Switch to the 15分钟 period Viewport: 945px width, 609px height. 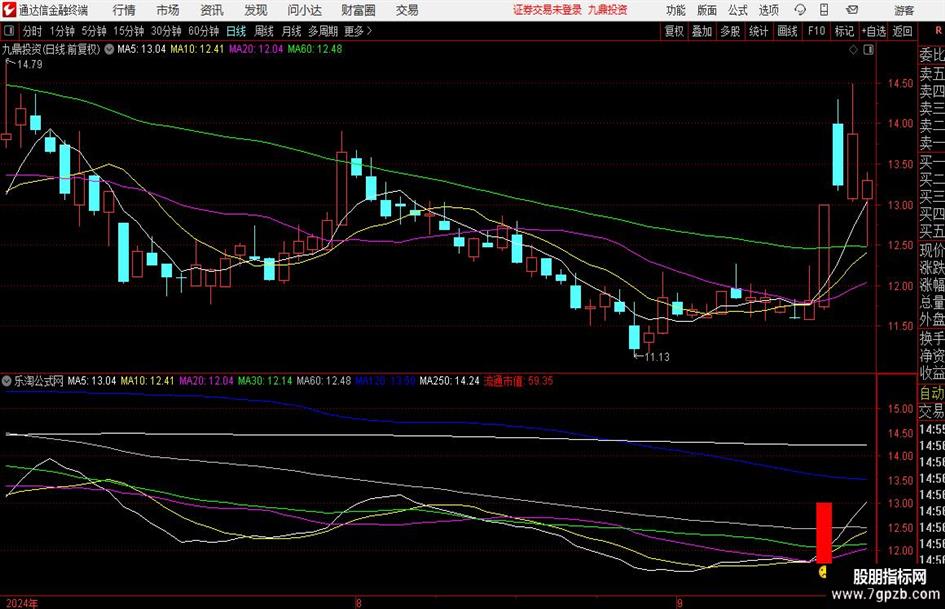128,31
